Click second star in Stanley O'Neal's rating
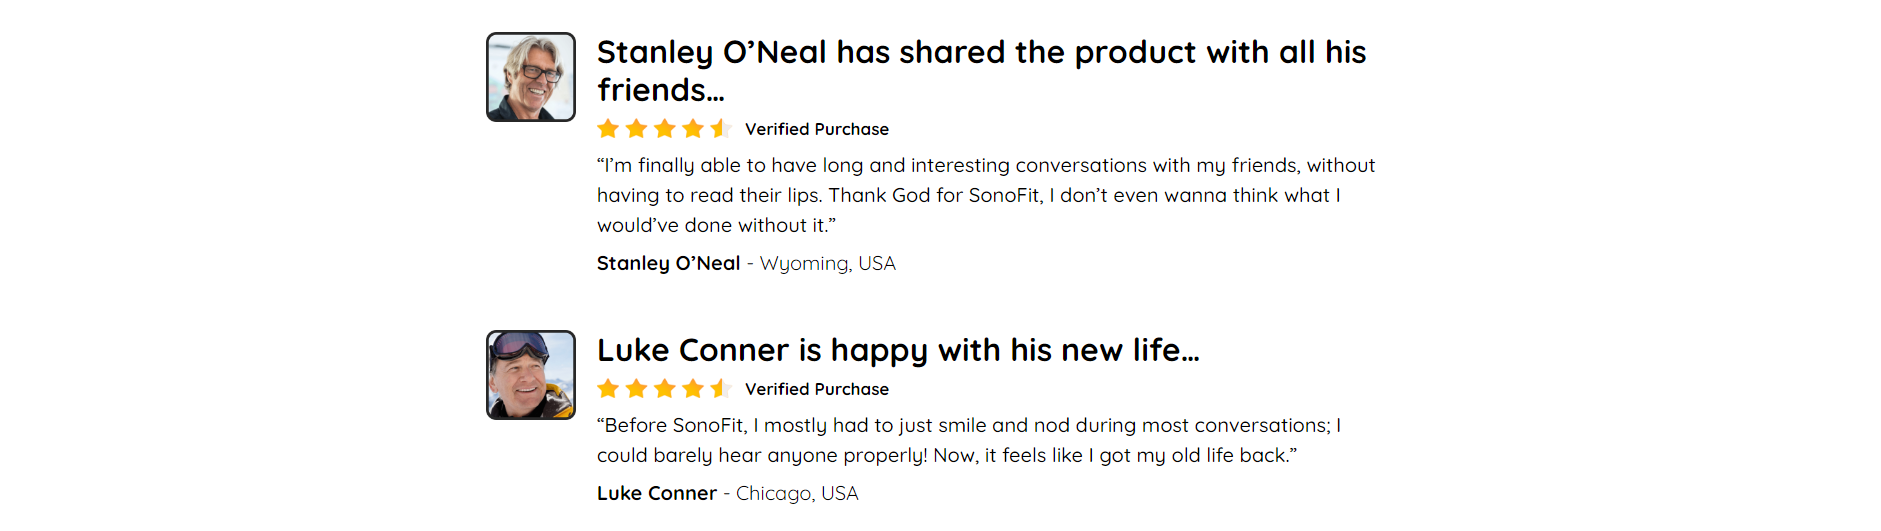Image resolution: width=1881 pixels, height=531 pixels. pos(636,128)
